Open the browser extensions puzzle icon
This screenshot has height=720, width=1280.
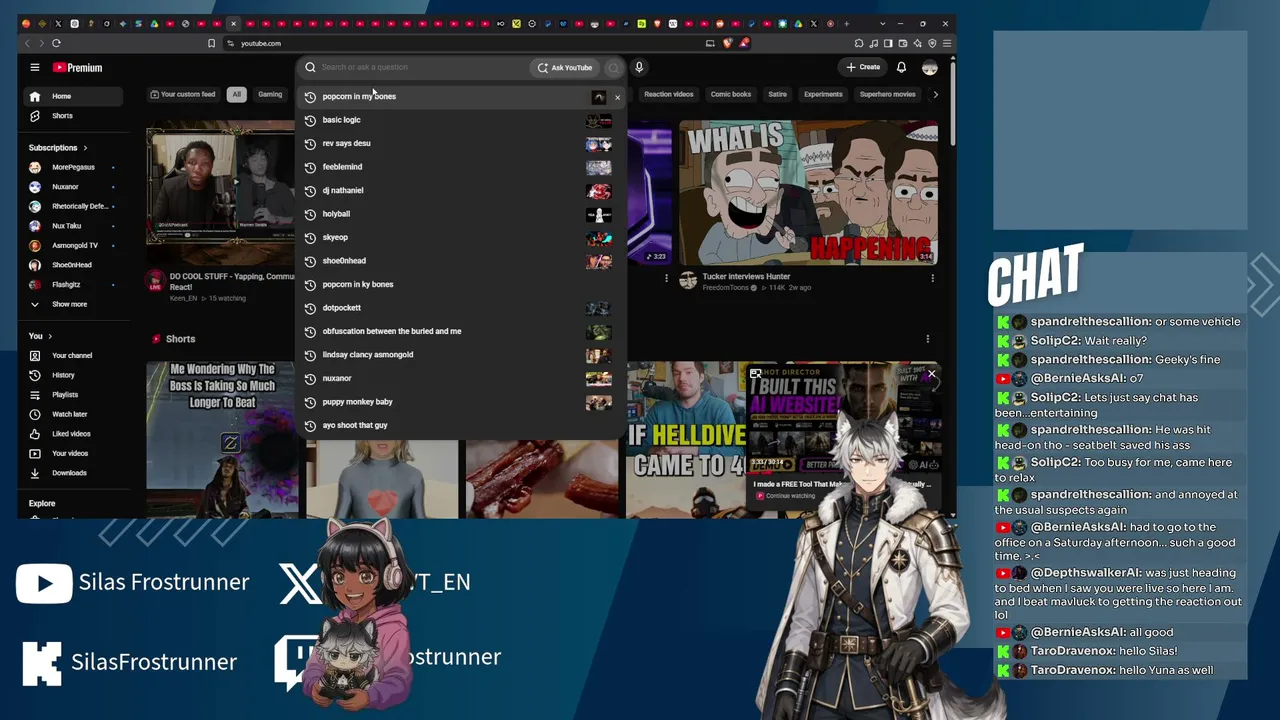click(x=859, y=43)
